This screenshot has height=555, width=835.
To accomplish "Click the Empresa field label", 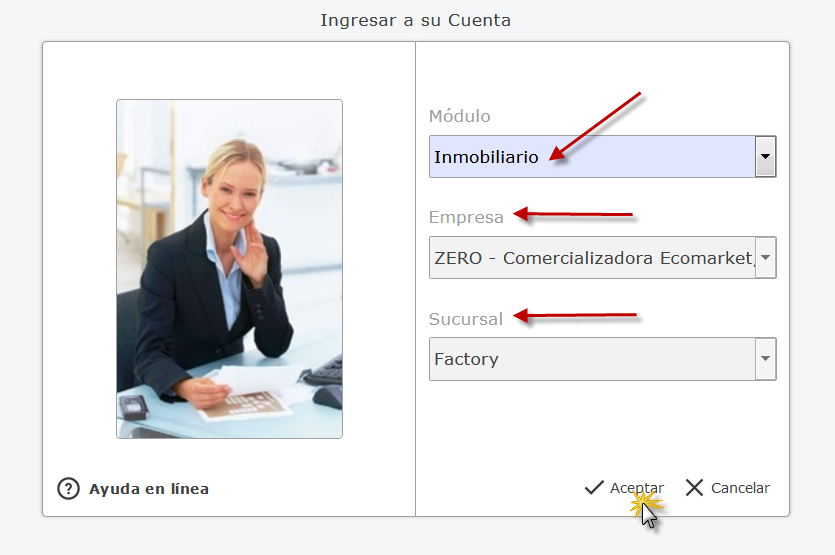I will [466, 217].
